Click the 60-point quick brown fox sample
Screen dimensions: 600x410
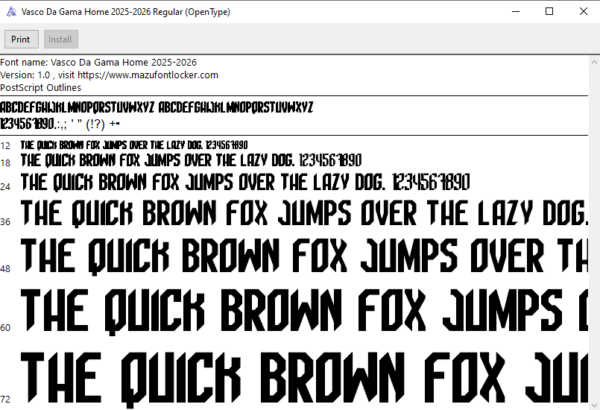[304, 312]
